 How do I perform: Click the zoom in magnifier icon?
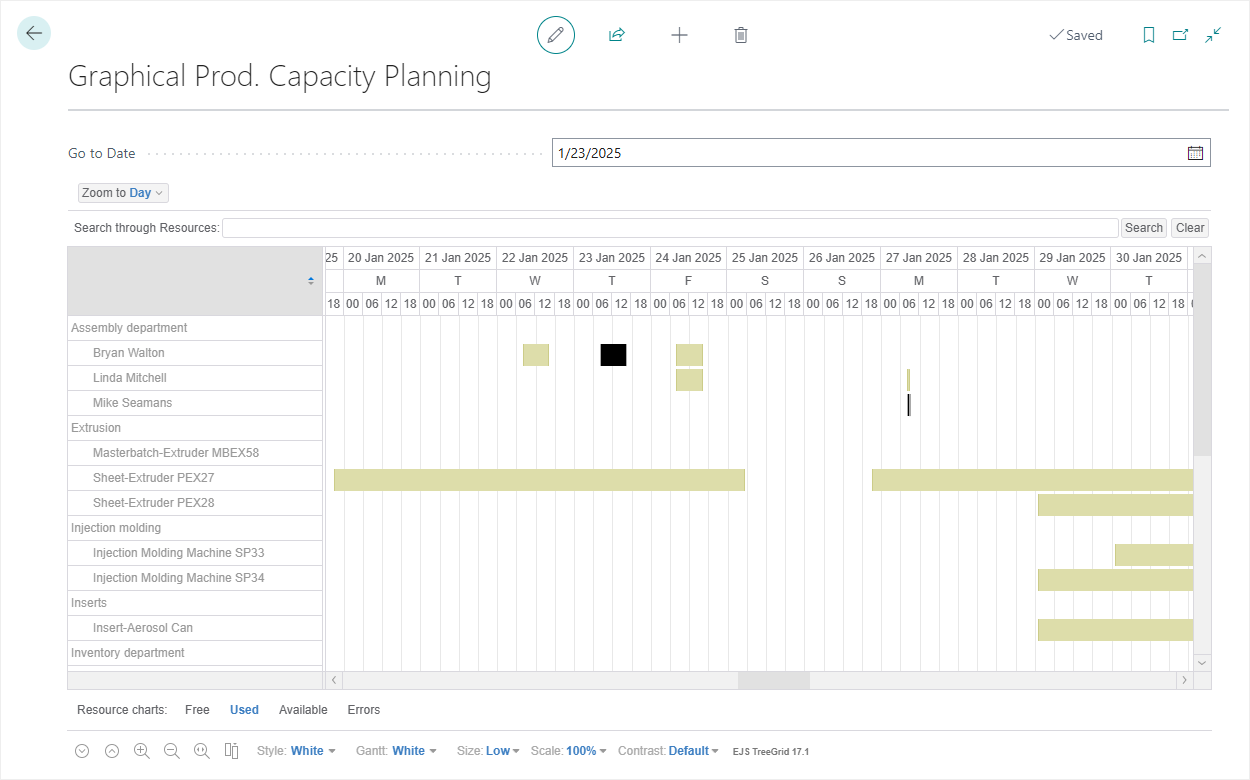[141, 751]
